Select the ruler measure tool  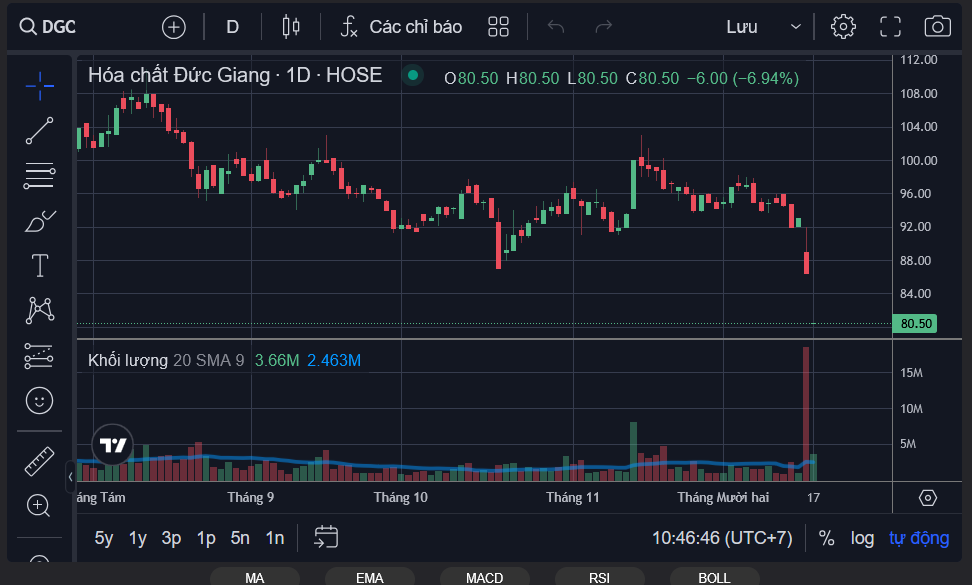40,461
